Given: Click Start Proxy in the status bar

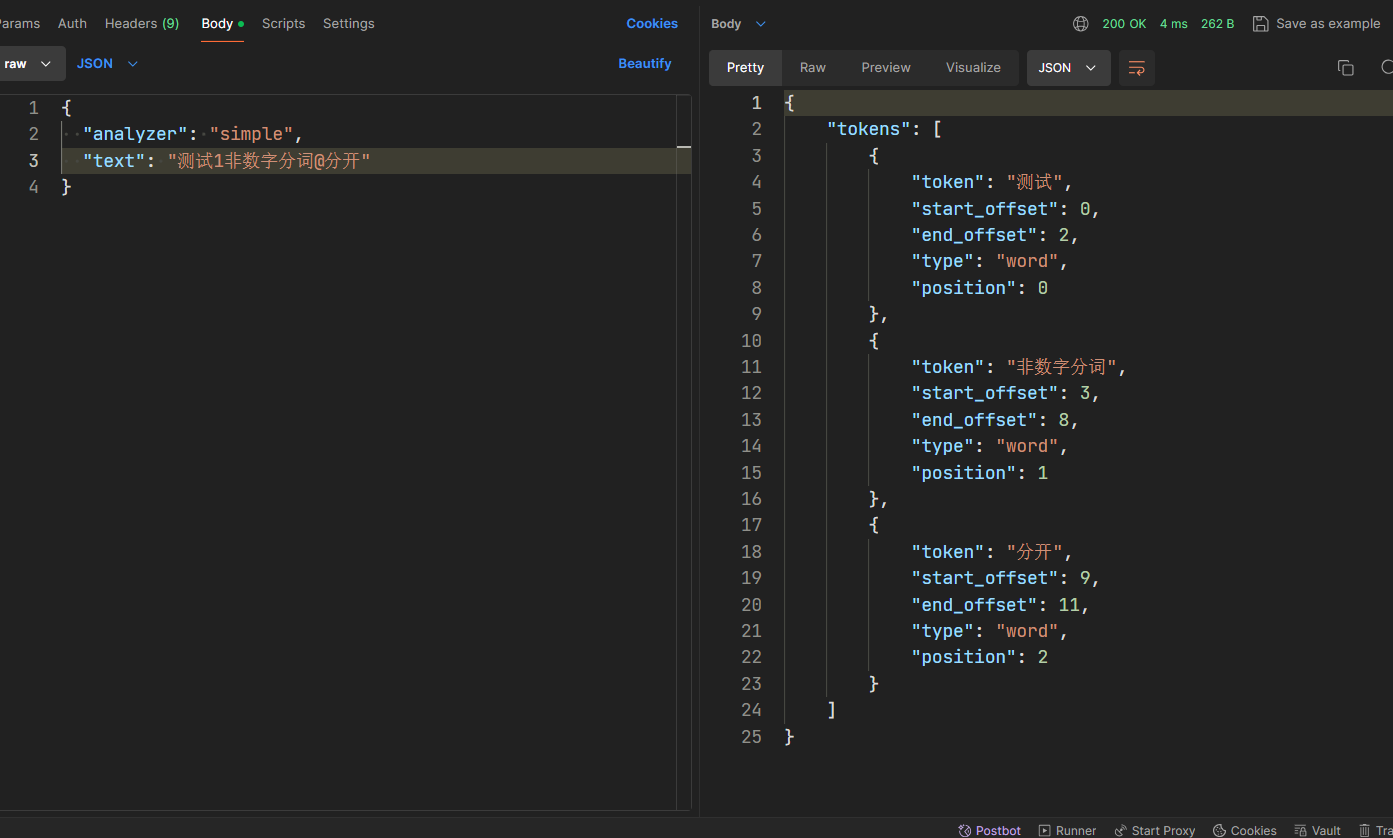Looking at the screenshot, I should tap(1154, 830).
